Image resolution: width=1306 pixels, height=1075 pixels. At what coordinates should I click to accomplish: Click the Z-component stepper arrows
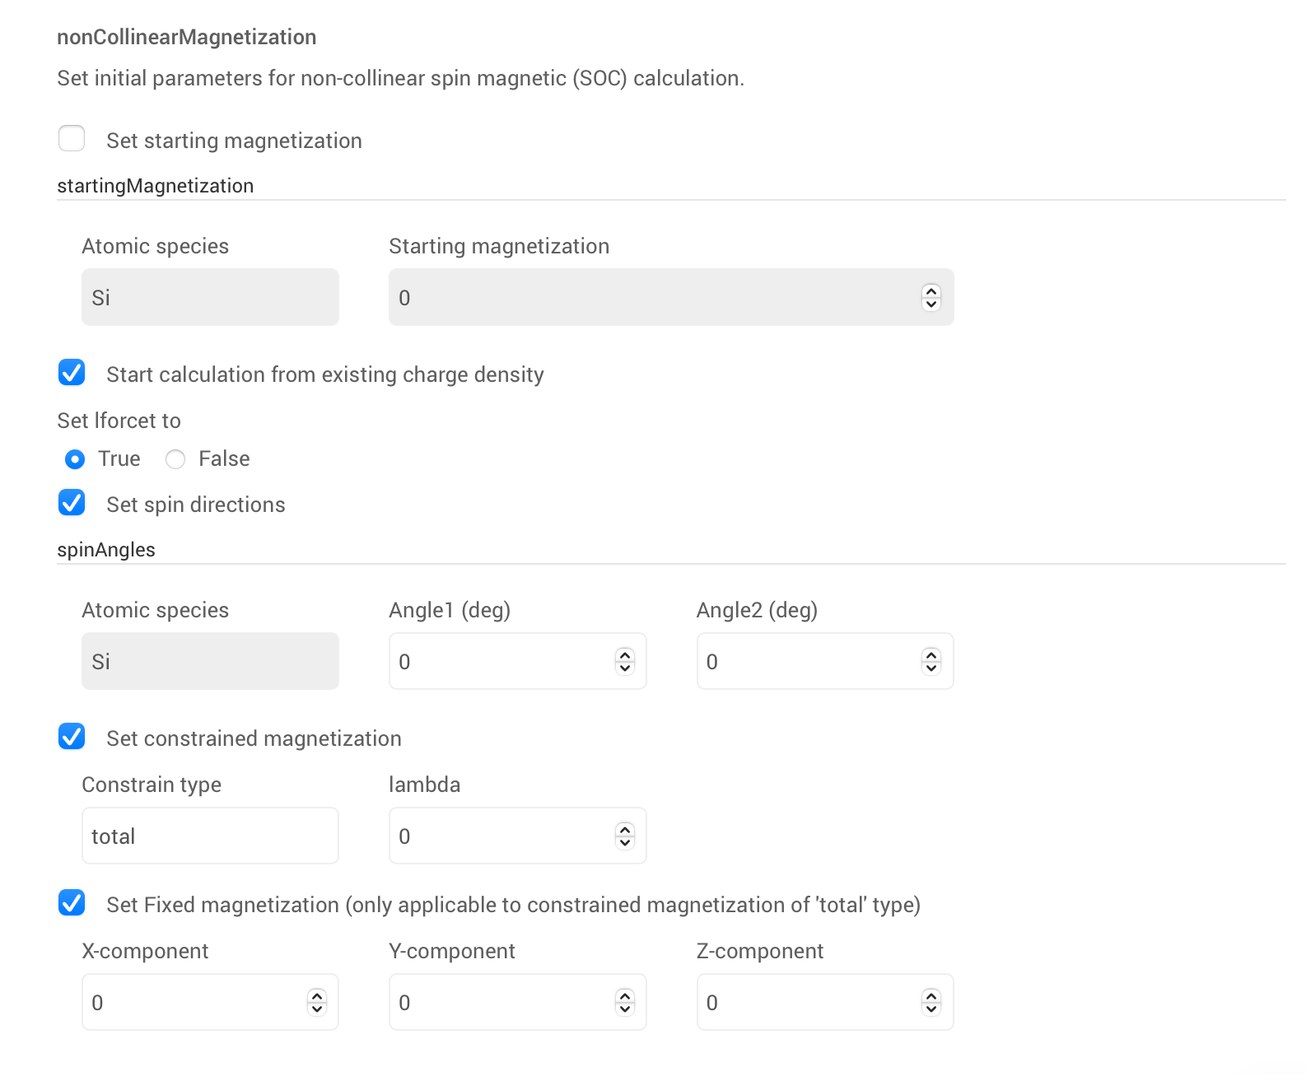[x=931, y=1002]
